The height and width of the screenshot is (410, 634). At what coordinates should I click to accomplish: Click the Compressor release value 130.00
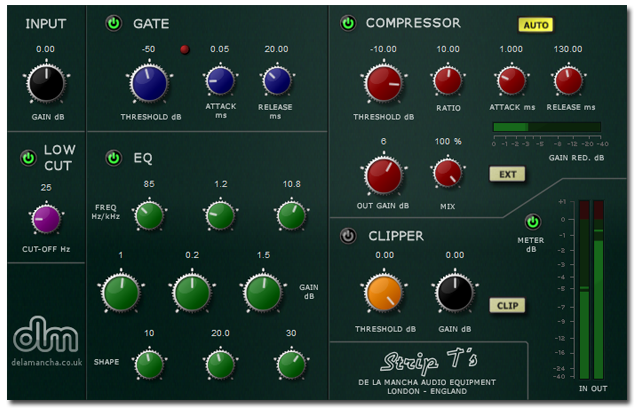click(x=568, y=49)
